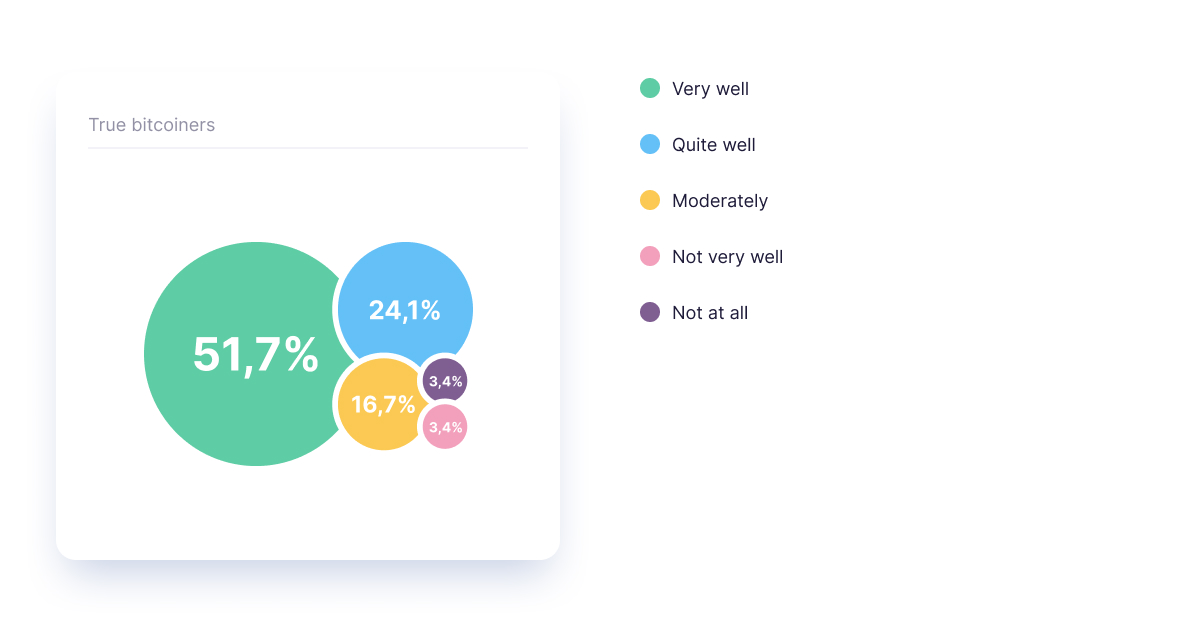Select the Not at all legend label
This screenshot has width=1200, height=630.
click(710, 313)
